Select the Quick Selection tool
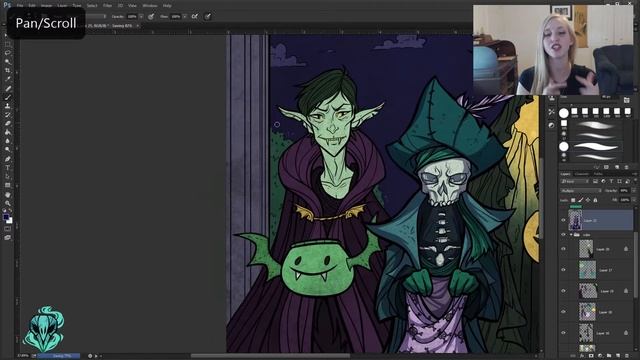The image size is (640, 360). click(7, 62)
